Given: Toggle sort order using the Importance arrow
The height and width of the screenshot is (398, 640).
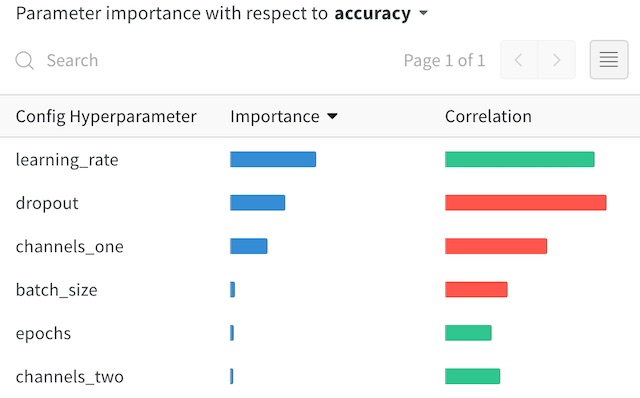Looking at the screenshot, I should click(332, 117).
